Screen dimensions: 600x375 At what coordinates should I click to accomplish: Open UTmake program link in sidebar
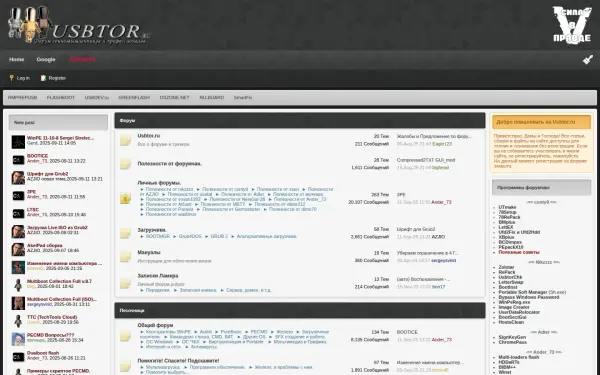point(507,207)
